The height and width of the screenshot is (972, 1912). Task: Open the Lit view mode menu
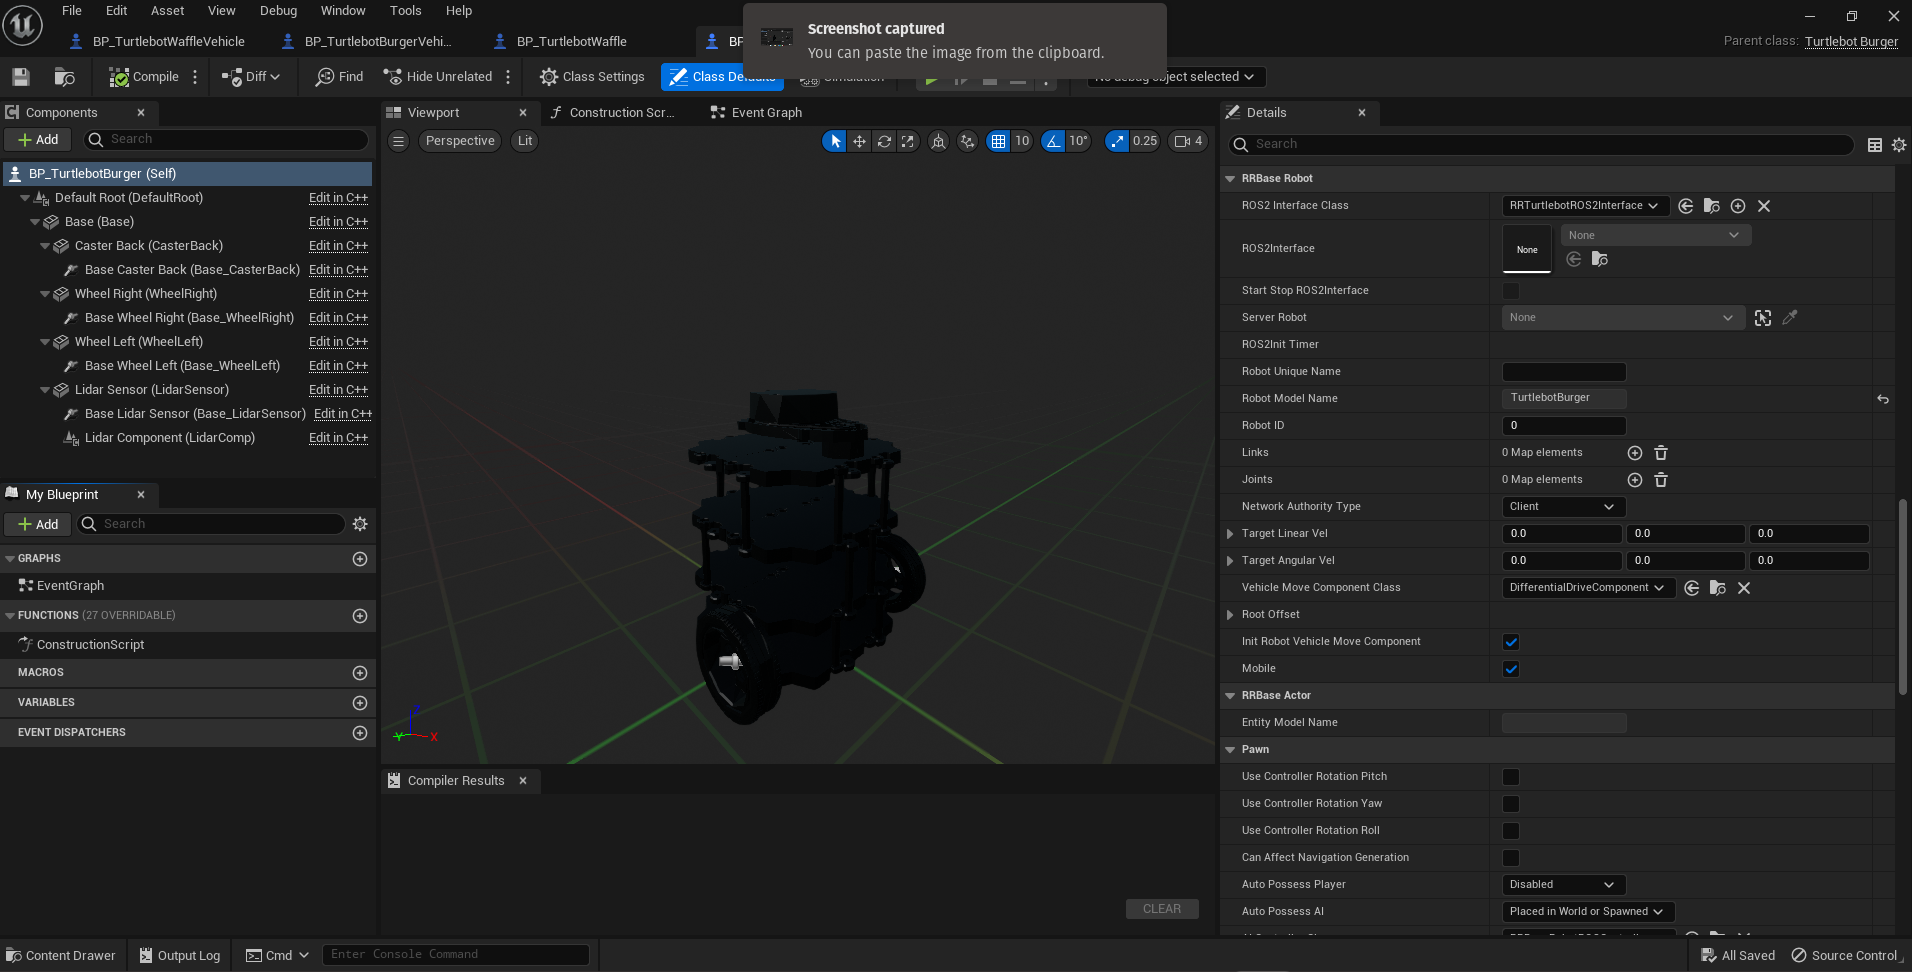(525, 141)
